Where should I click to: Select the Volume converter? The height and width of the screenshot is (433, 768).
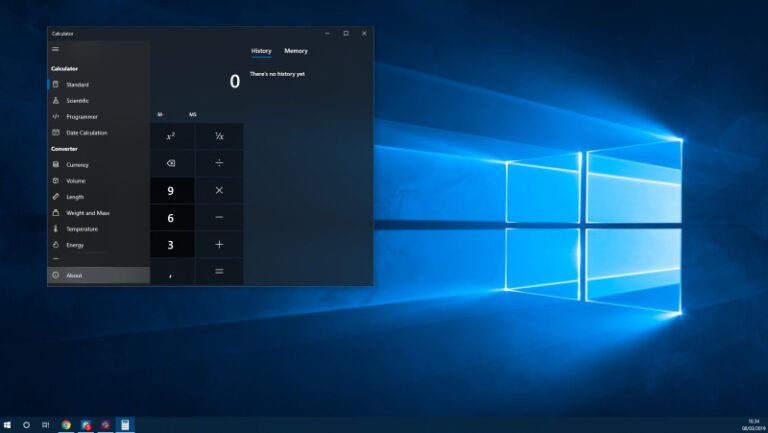pyautogui.click(x=75, y=181)
